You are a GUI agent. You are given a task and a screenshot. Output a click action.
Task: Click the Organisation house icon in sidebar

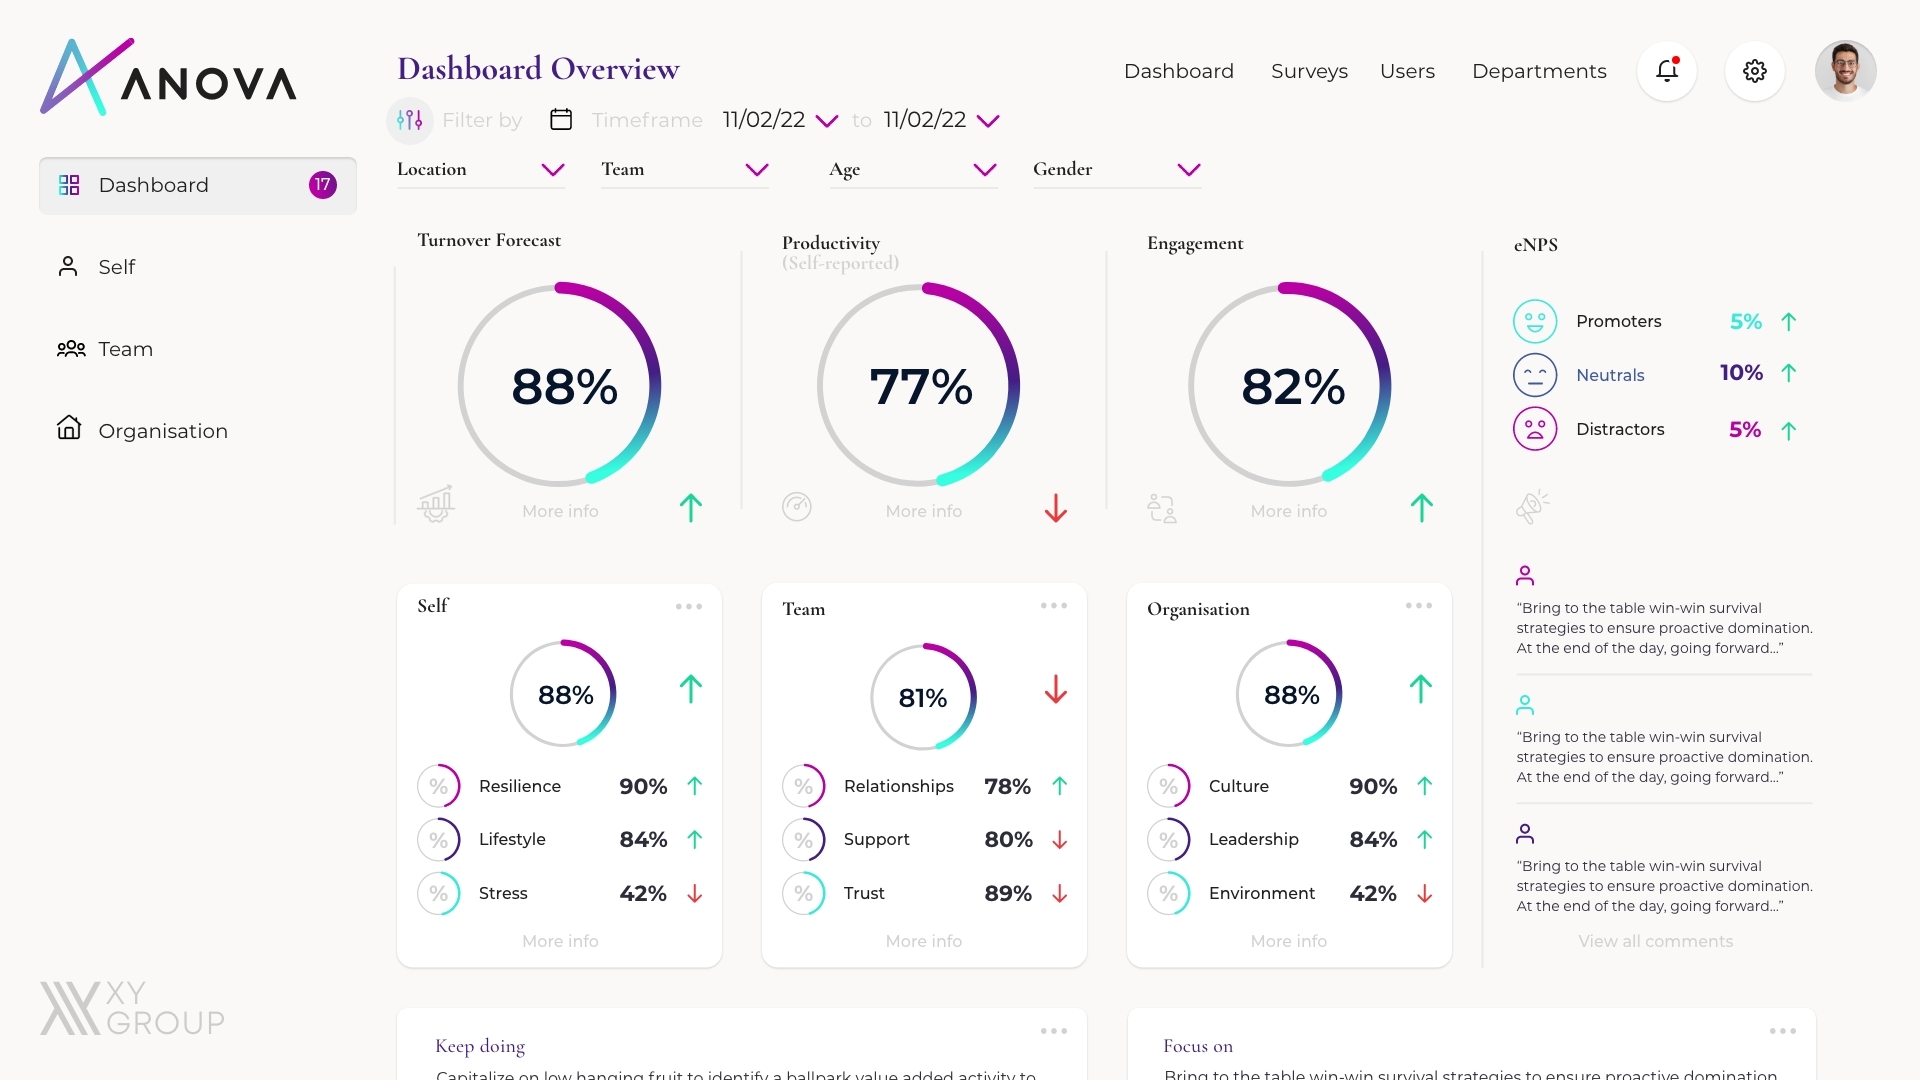(x=69, y=429)
